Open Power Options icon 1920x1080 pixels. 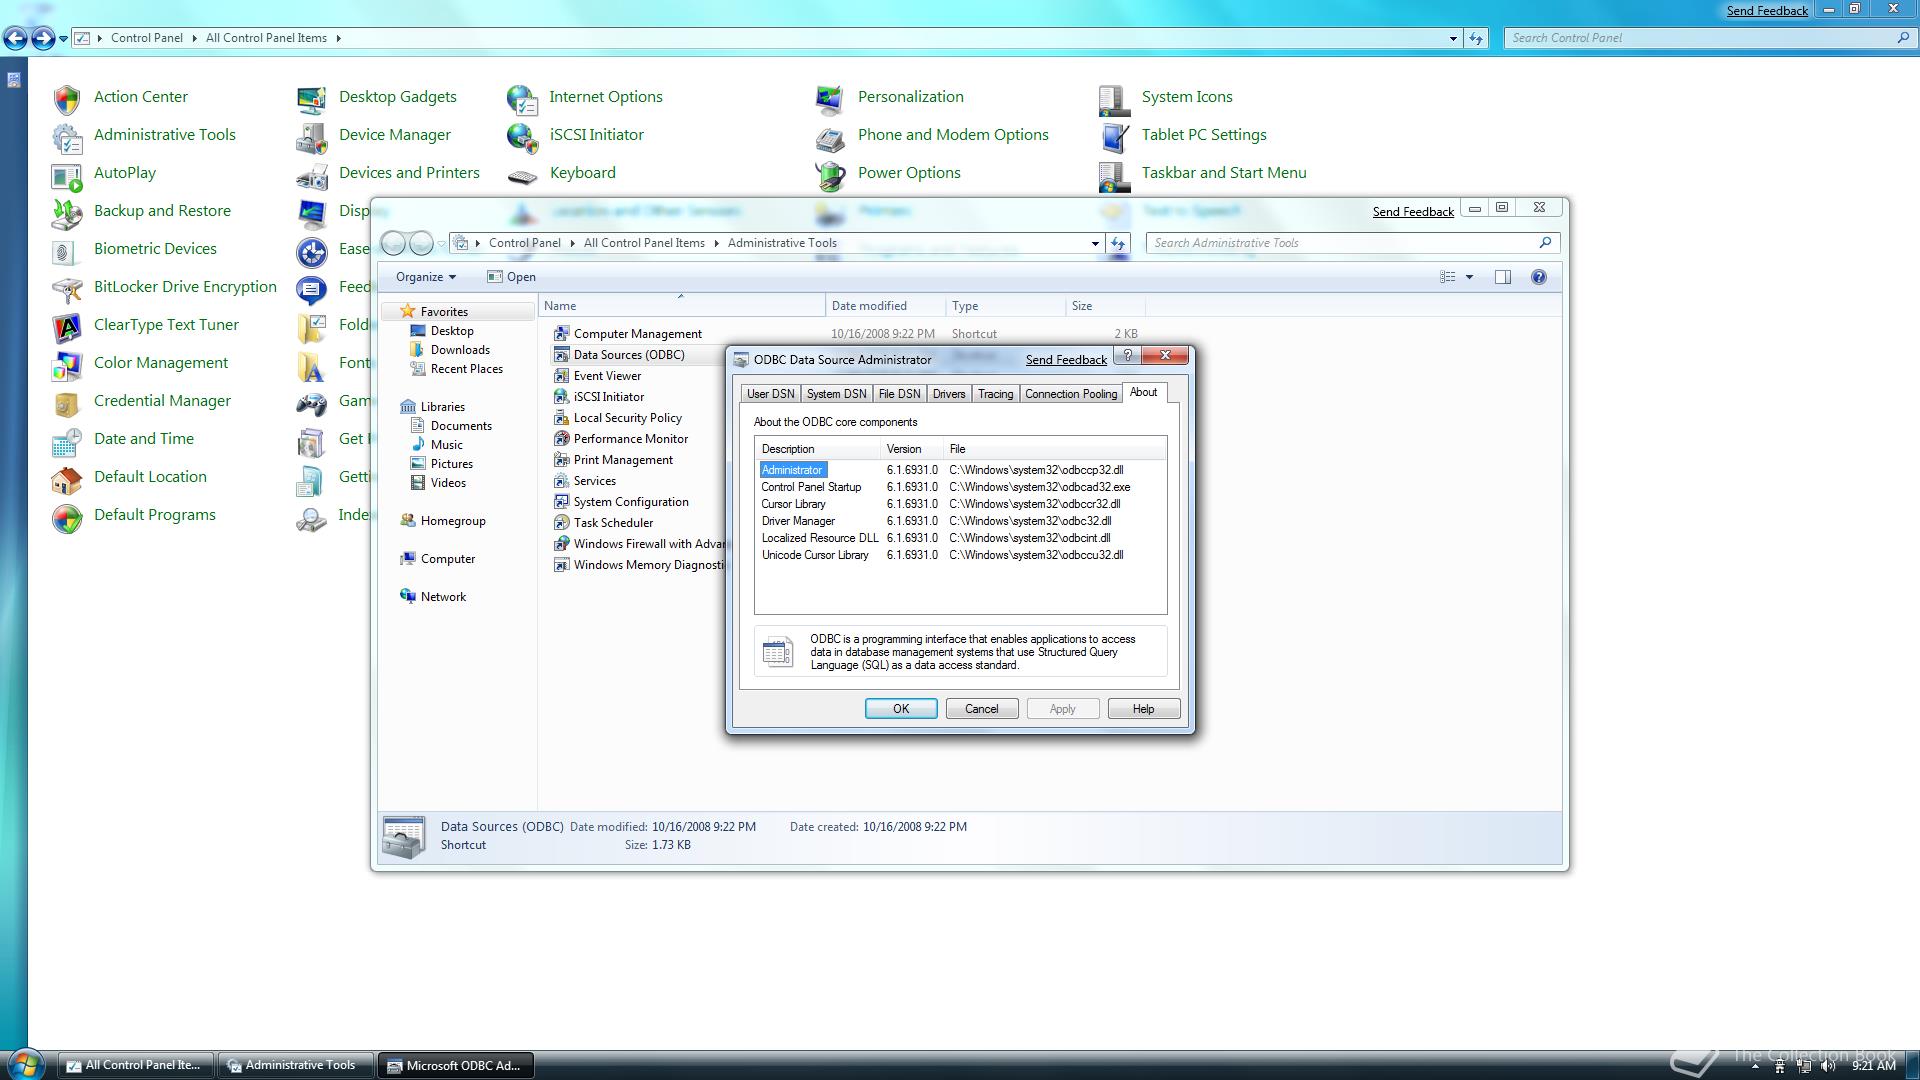[x=830, y=174]
